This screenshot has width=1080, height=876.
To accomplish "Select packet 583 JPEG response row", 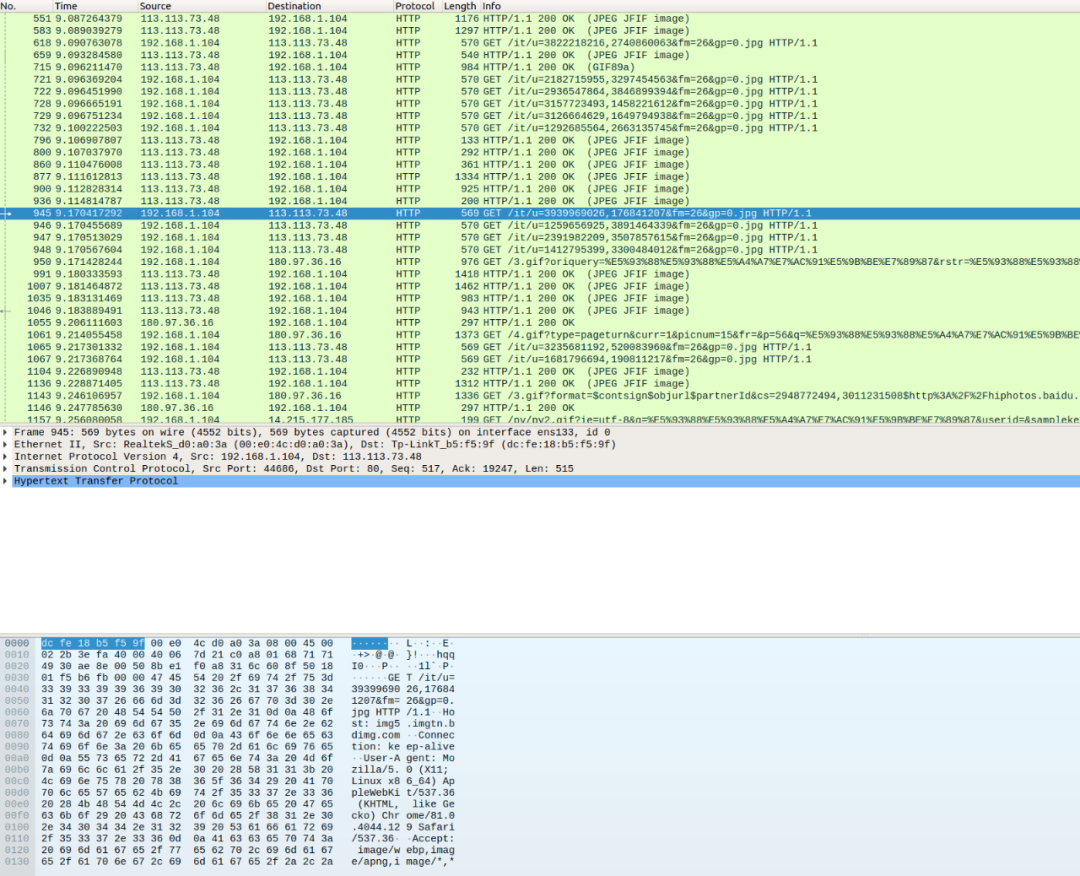I will point(540,31).
